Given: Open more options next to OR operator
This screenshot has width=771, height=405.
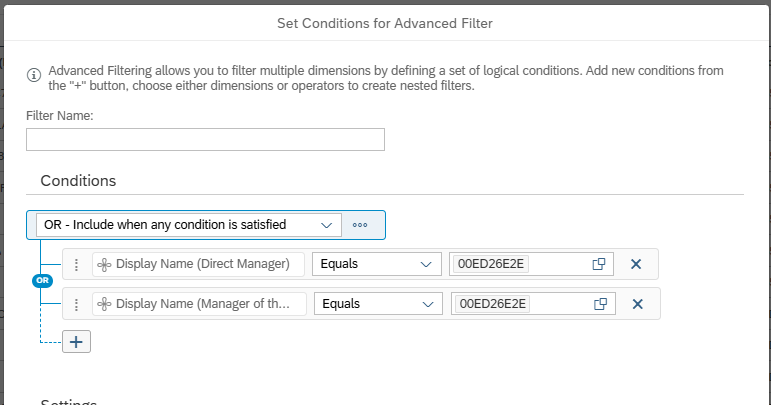Looking at the screenshot, I should point(360,225).
